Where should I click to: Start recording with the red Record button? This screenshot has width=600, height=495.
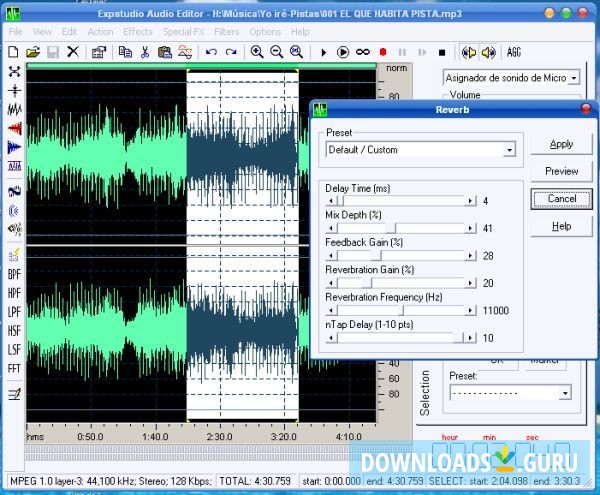[383, 52]
